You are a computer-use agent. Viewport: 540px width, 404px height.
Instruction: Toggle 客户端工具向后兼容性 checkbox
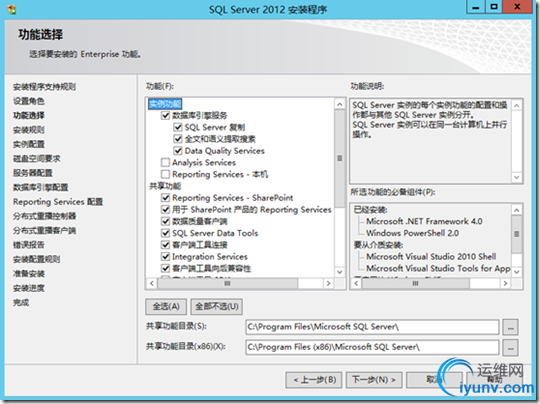click(166, 268)
